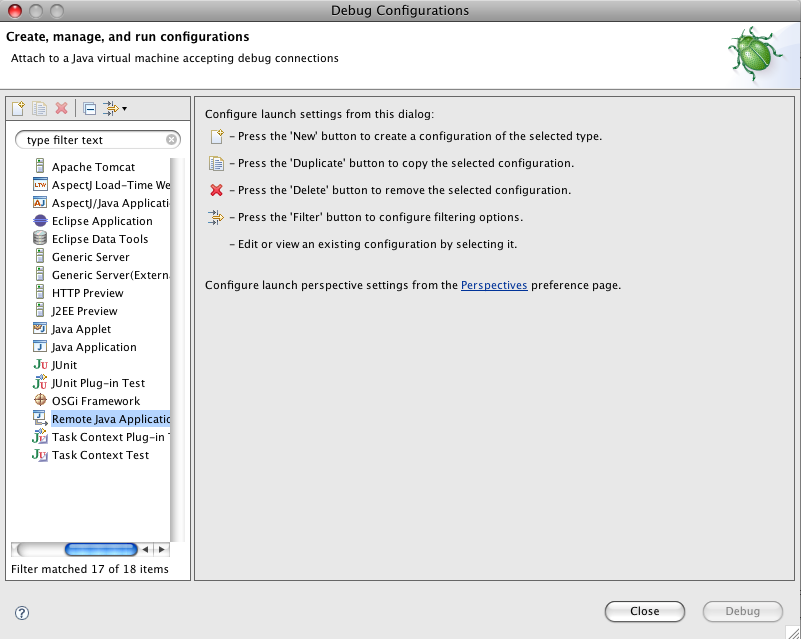
Task: Select the Remote Java Application icon
Action: (x=40, y=418)
